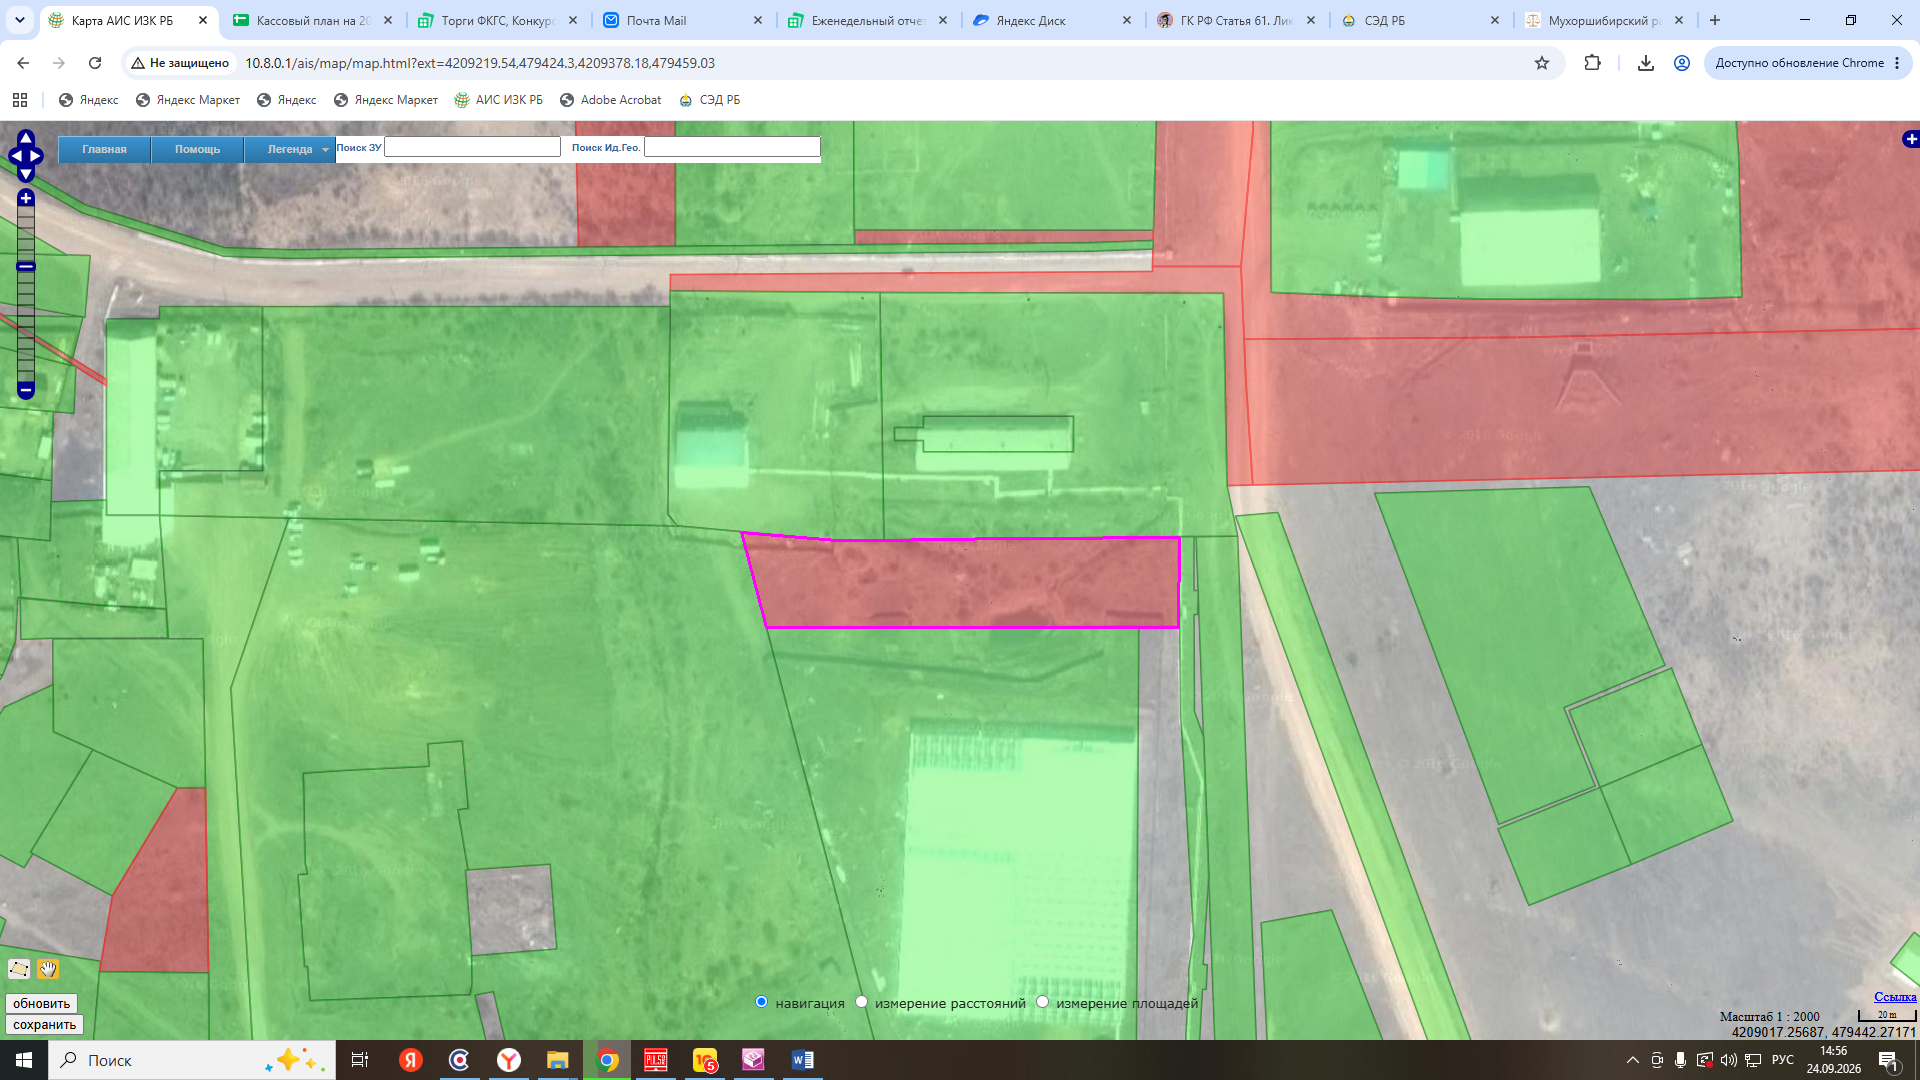Activate the hand pan tool
This screenshot has width=1920, height=1080.
(47, 969)
